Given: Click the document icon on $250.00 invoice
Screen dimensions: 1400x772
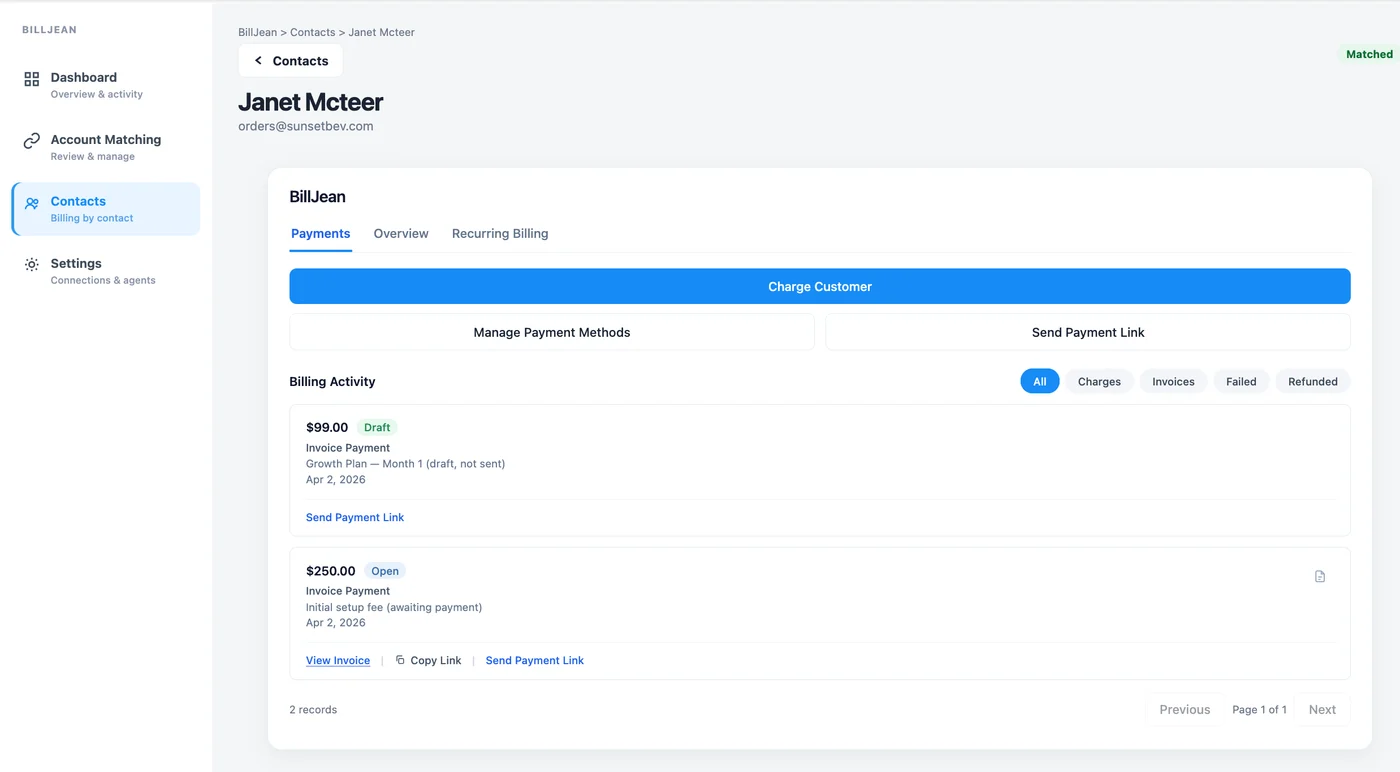Looking at the screenshot, I should click(x=1320, y=576).
